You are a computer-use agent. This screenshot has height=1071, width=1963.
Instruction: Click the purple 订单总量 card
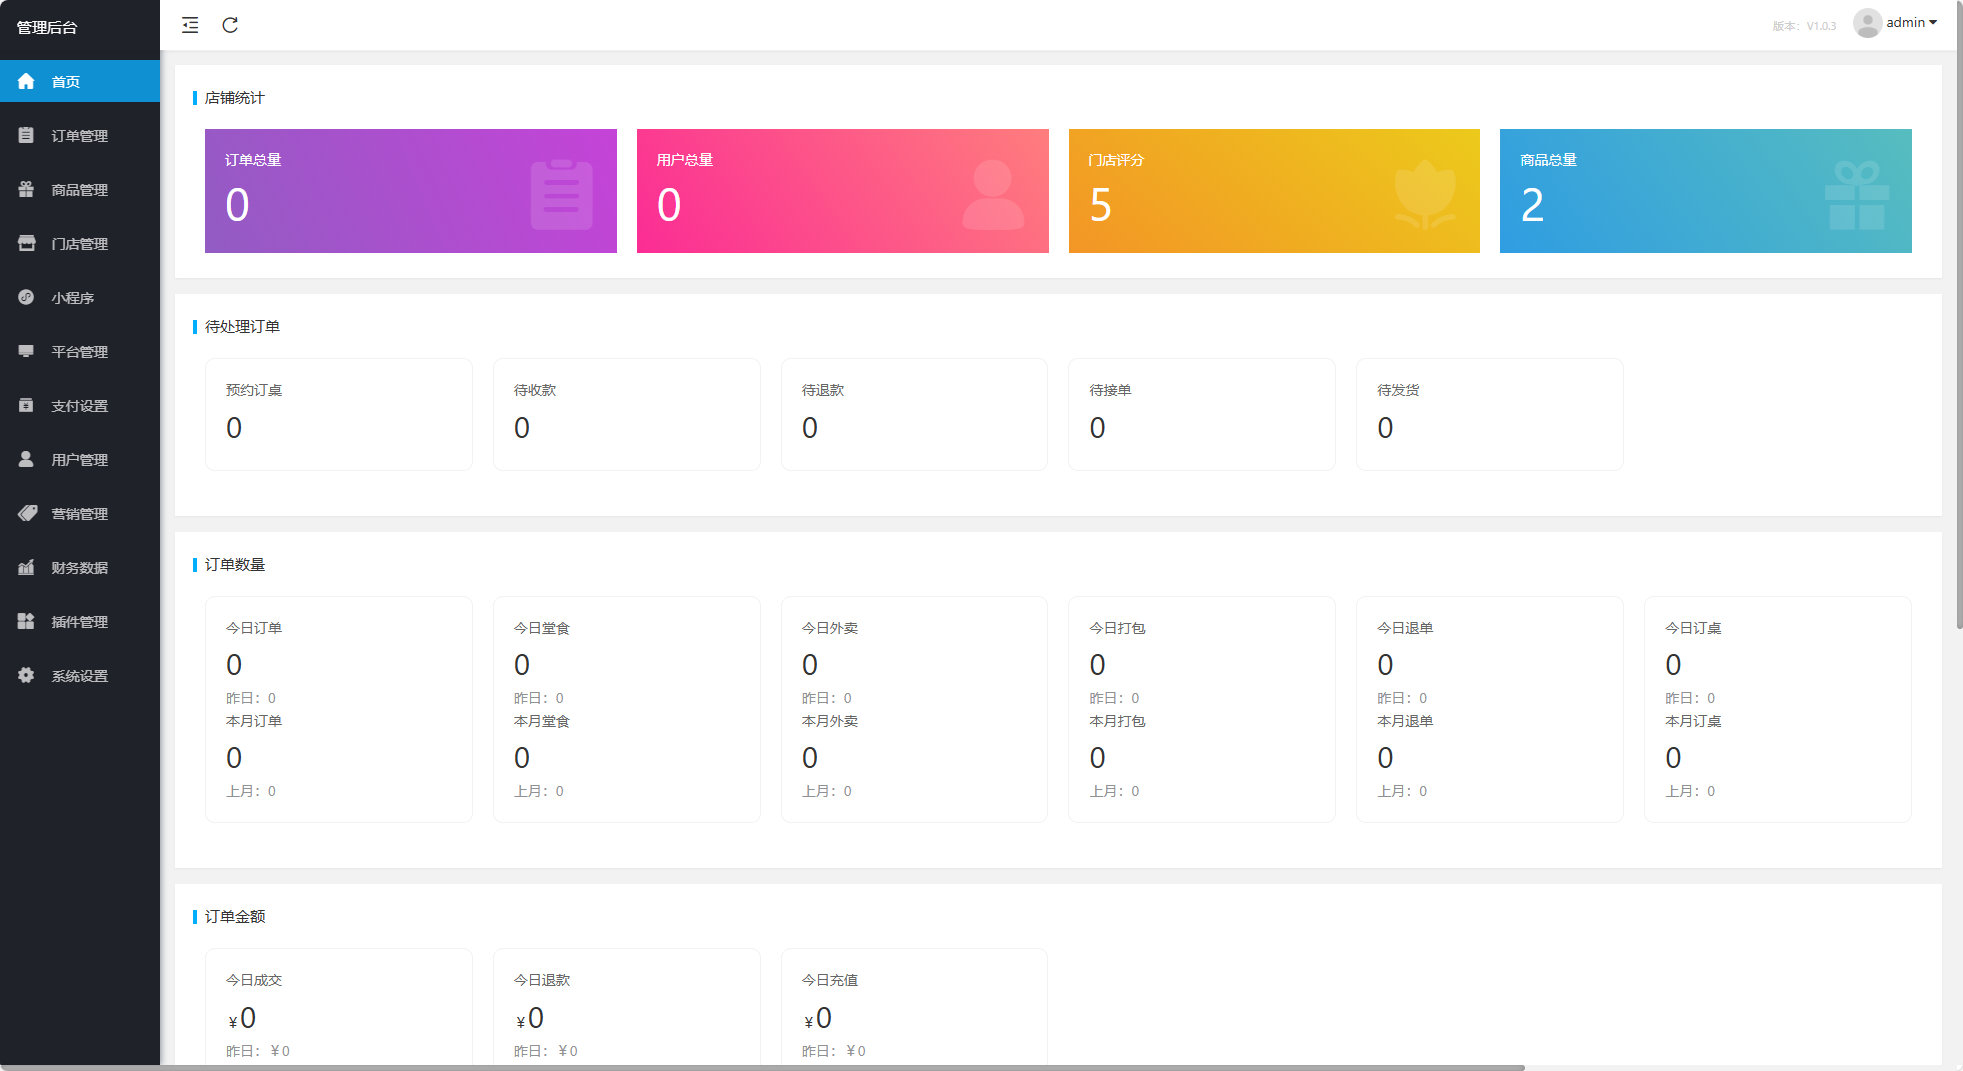pos(410,191)
